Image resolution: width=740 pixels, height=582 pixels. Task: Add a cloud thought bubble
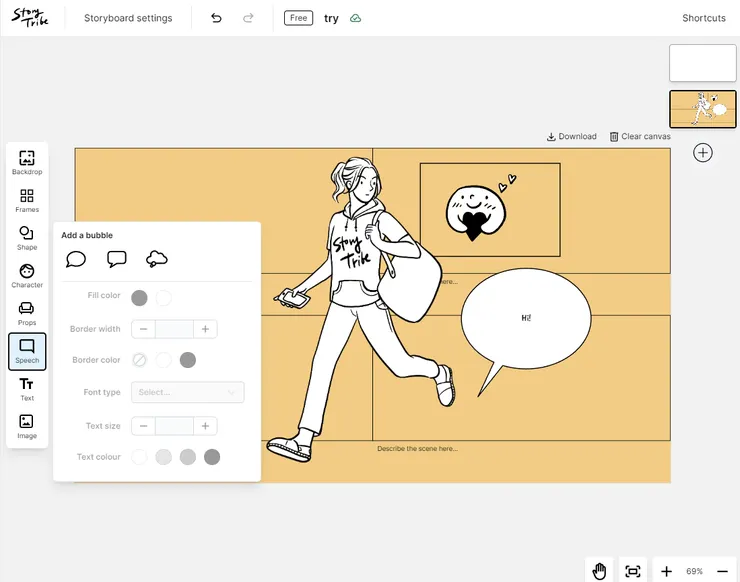tap(156, 260)
